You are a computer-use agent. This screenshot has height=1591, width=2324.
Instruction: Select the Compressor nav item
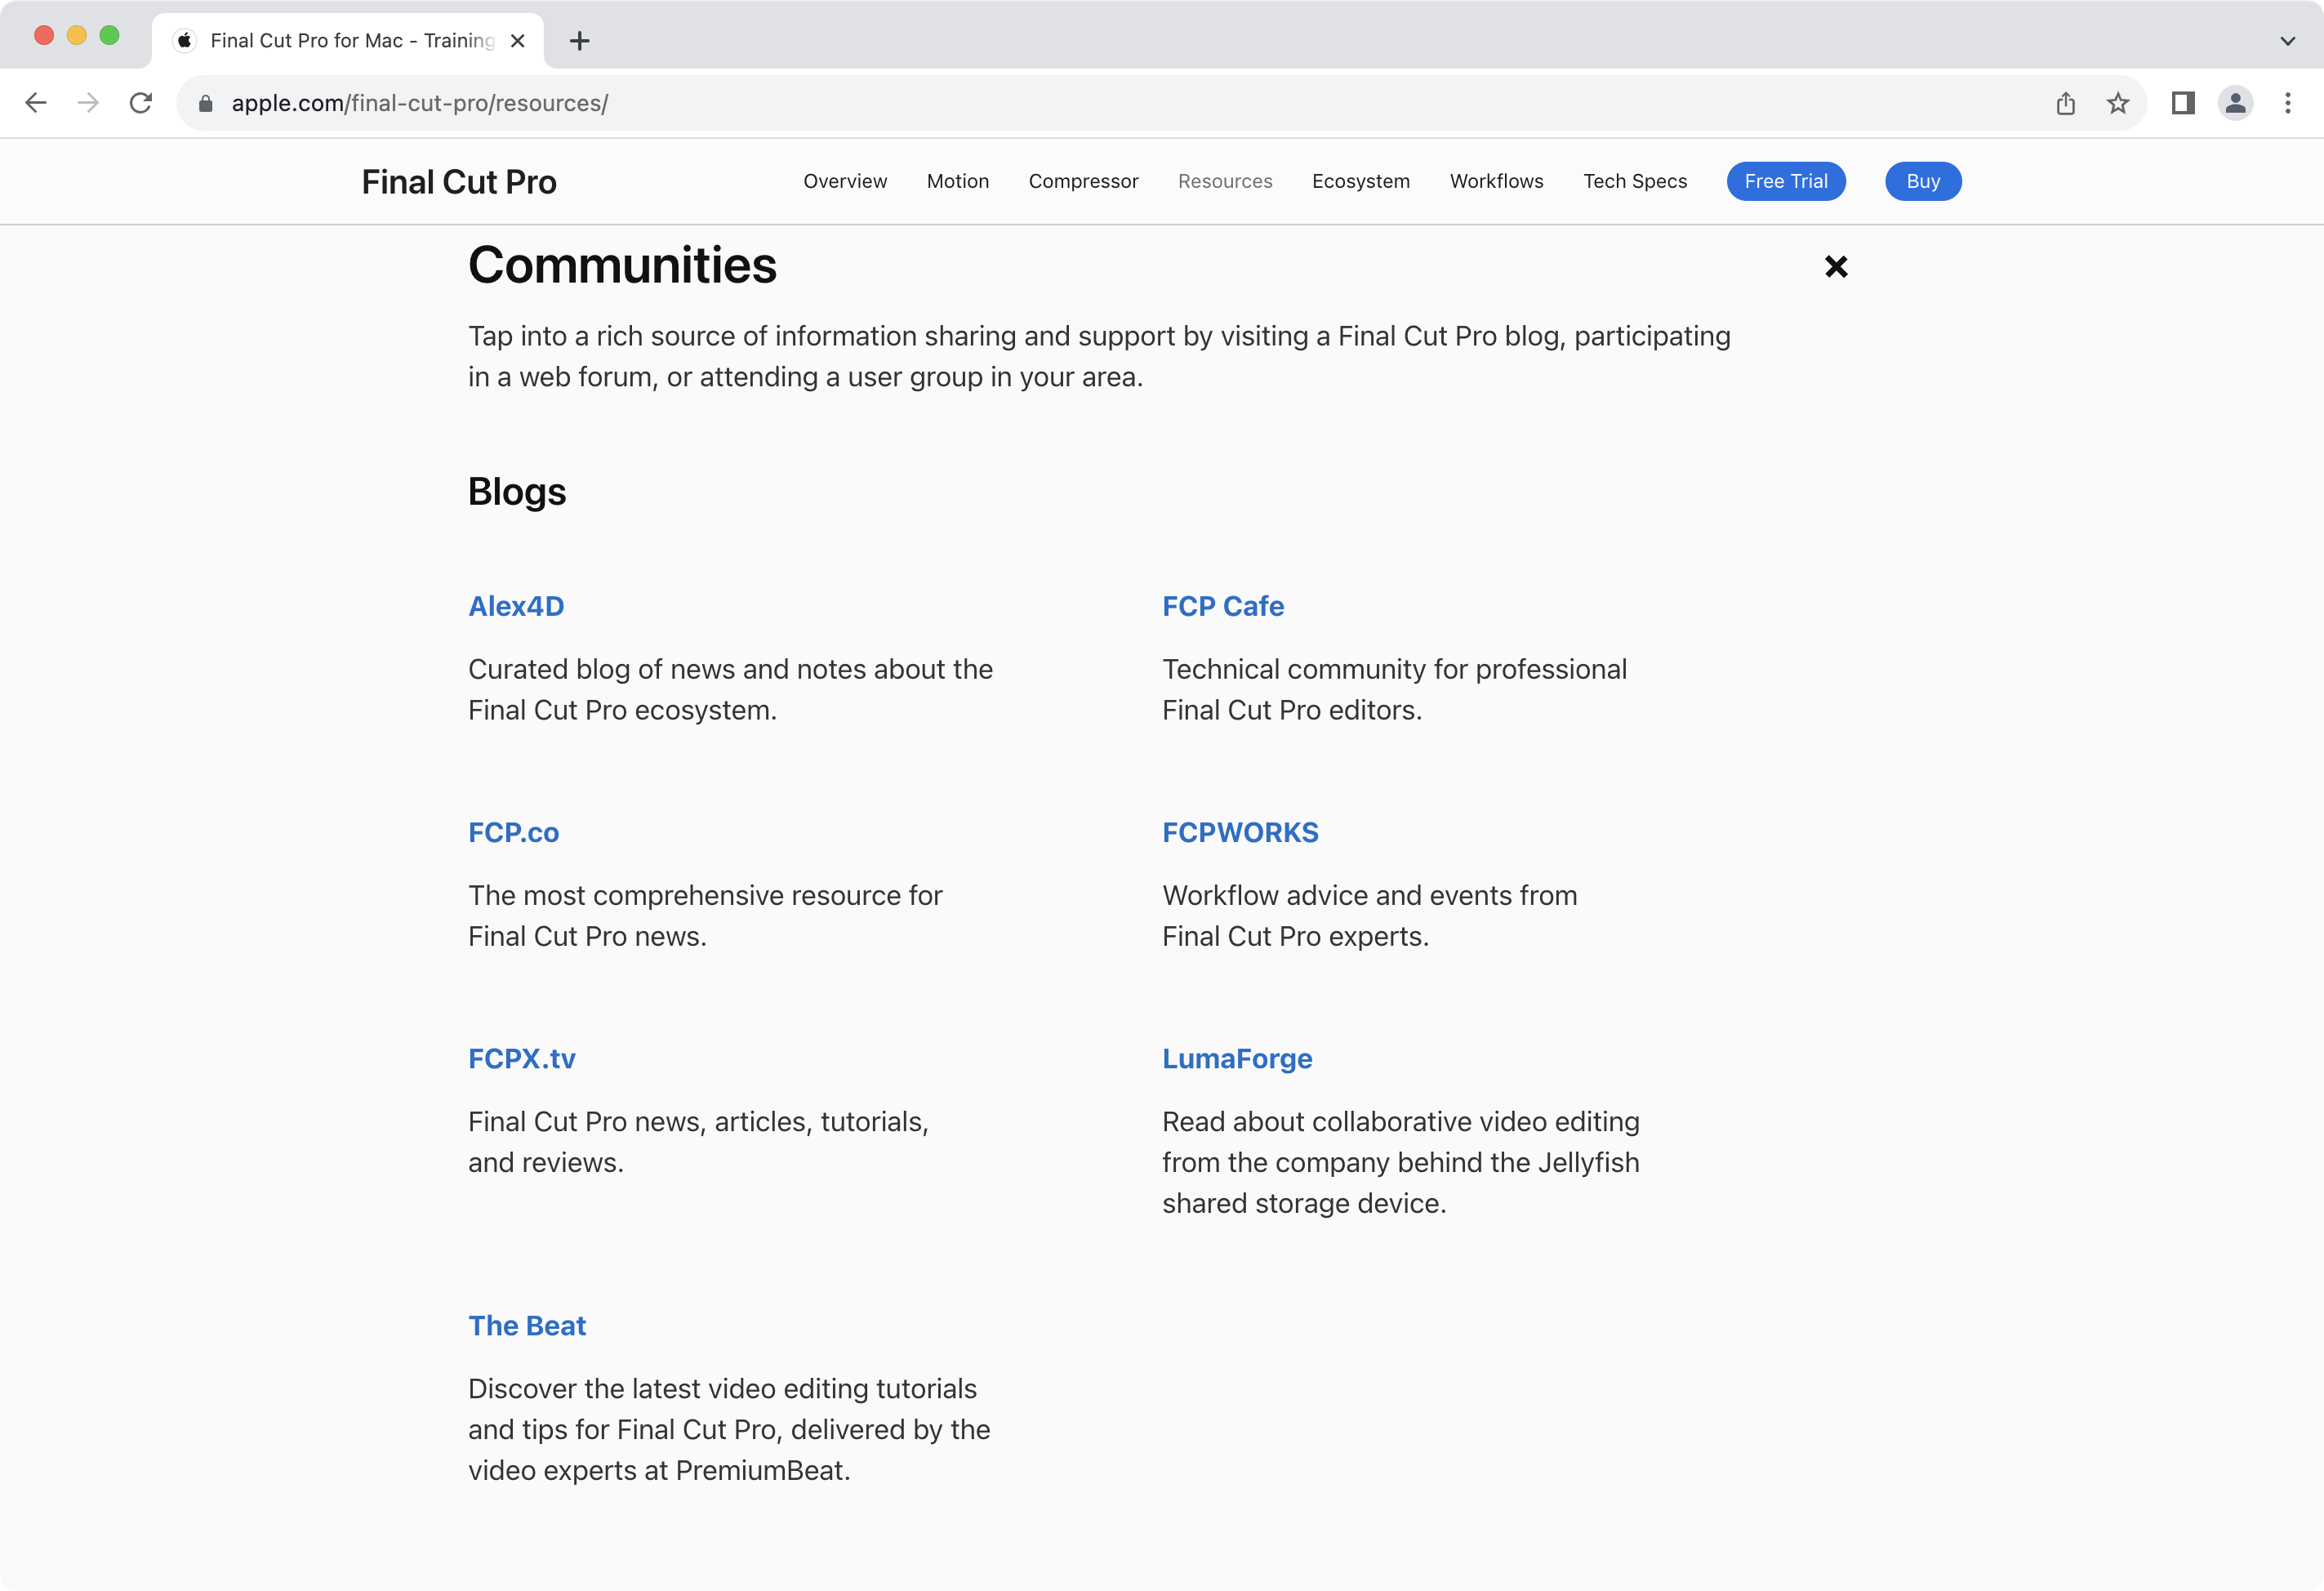[1083, 181]
